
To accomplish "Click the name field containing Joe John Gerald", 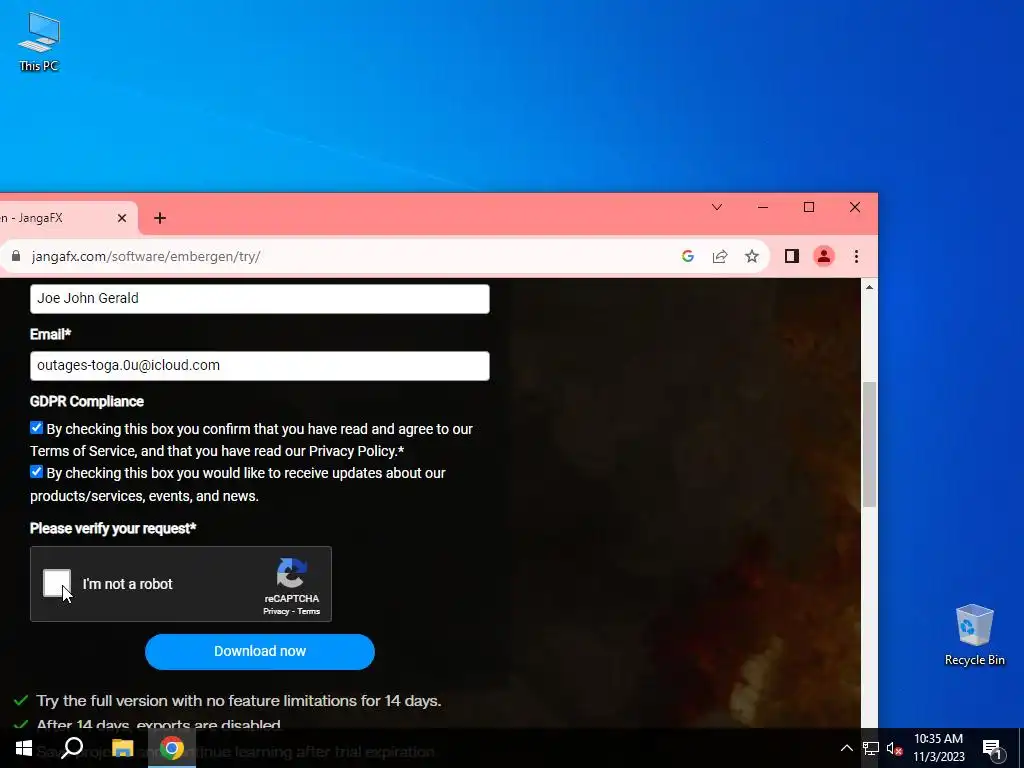I will tap(259, 298).
